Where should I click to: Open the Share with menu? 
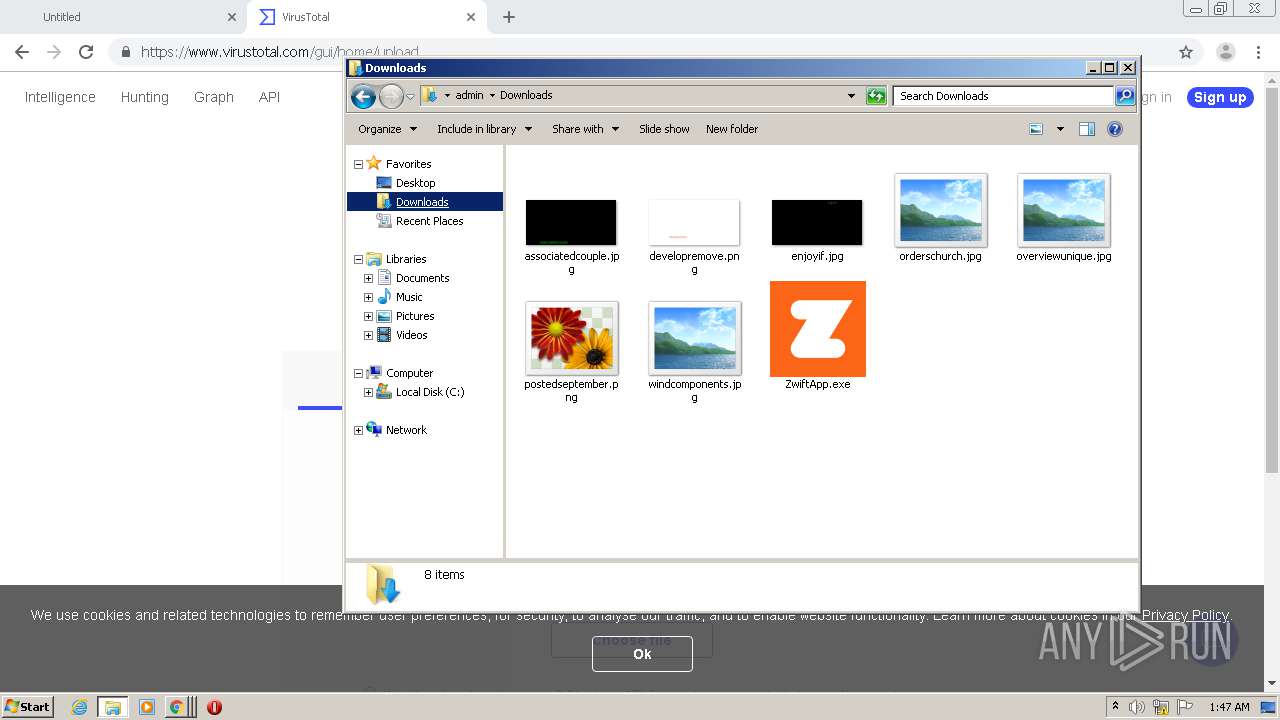pyautogui.click(x=585, y=129)
